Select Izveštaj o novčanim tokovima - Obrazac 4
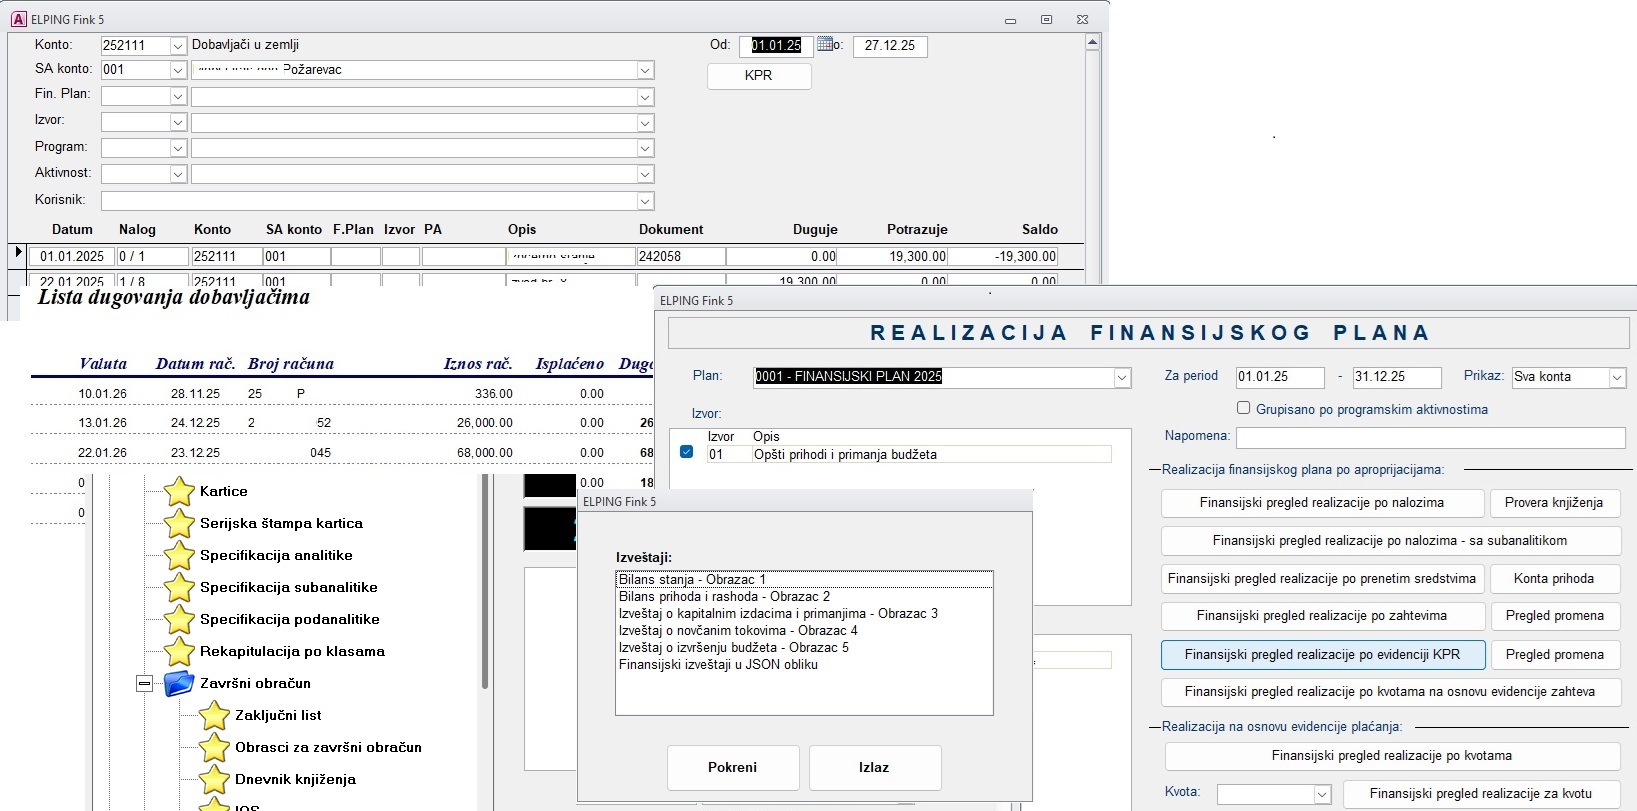 pos(738,630)
